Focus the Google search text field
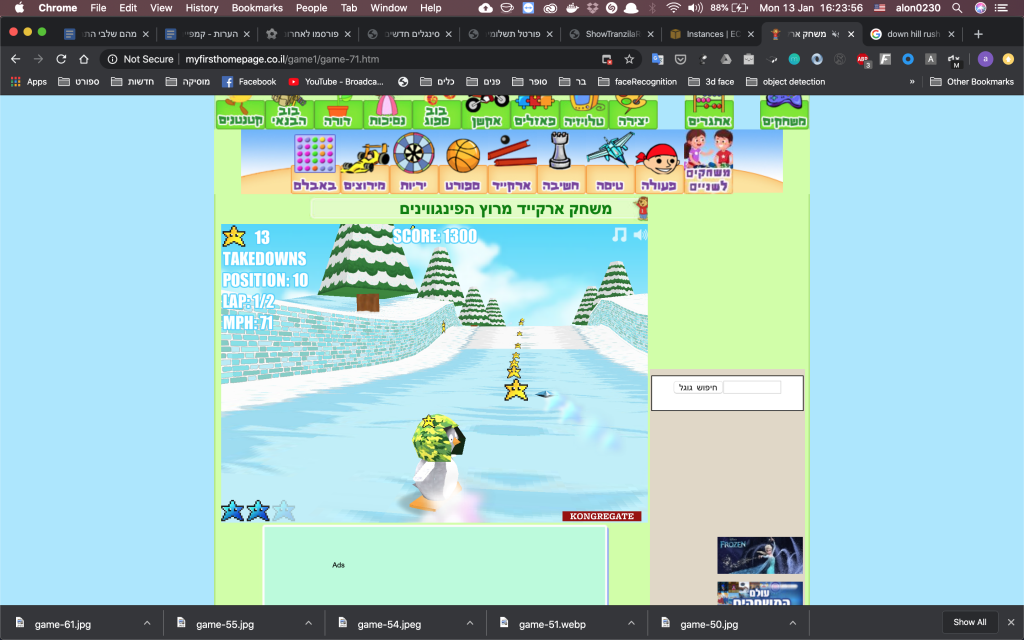 tap(752, 387)
